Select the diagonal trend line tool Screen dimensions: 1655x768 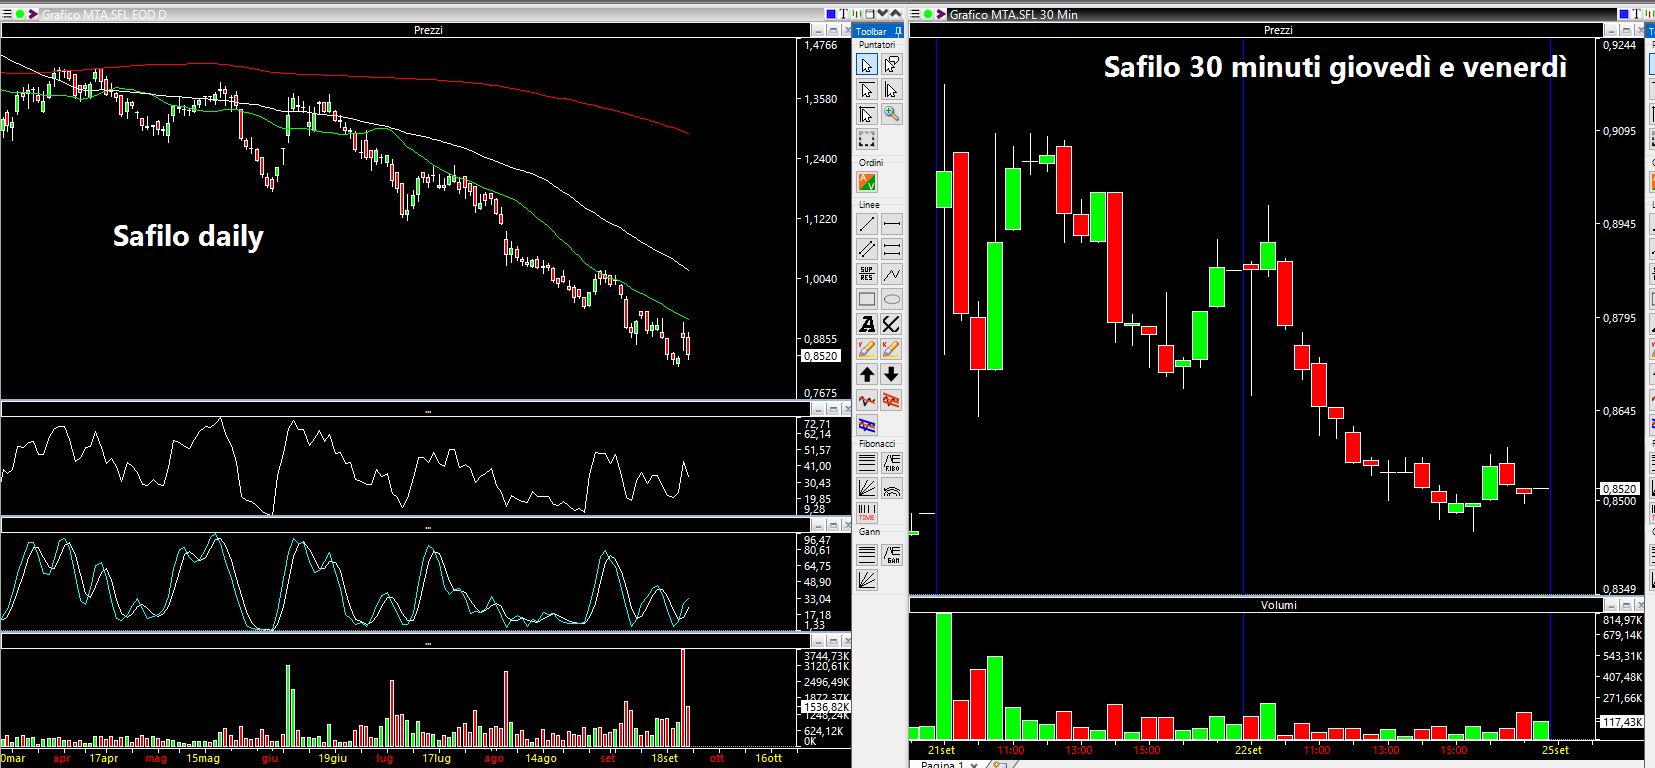[867, 224]
